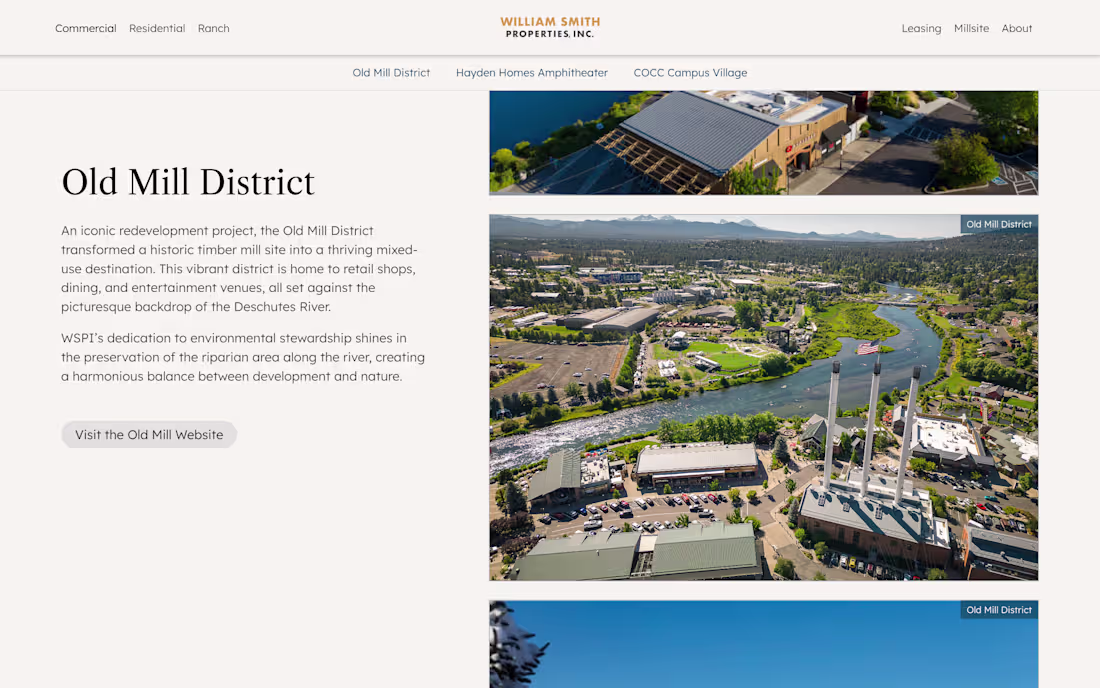1100x688 pixels.
Task: Click the badge on the bottom photo
Action: tap(998, 609)
